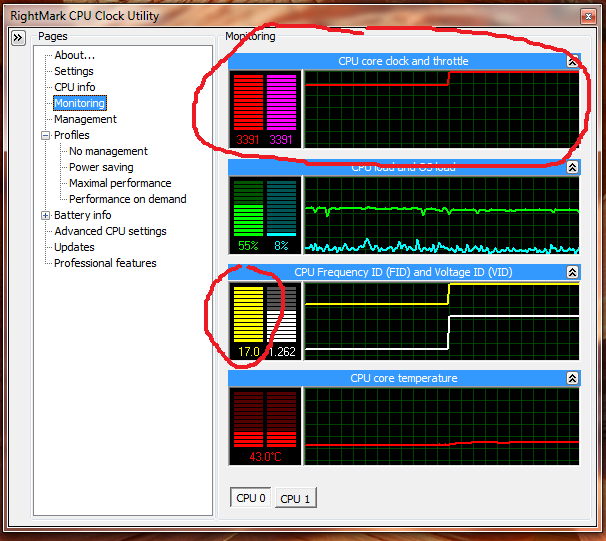Viewport: 606px width, 541px height.
Task: Collapse the CPU core clock and throttle graph
Action: pos(572,61)
